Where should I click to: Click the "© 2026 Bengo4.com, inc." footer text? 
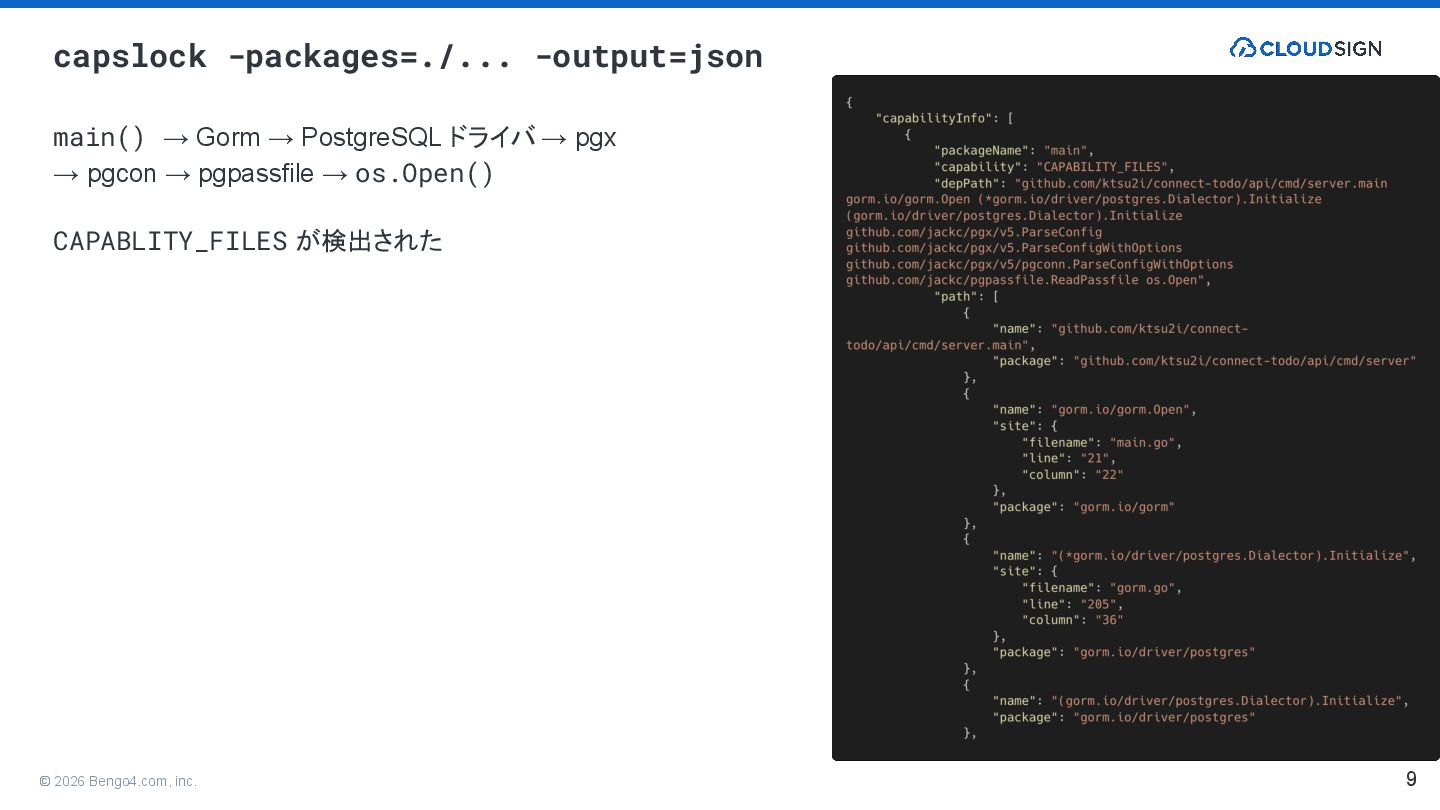(118, 781)
